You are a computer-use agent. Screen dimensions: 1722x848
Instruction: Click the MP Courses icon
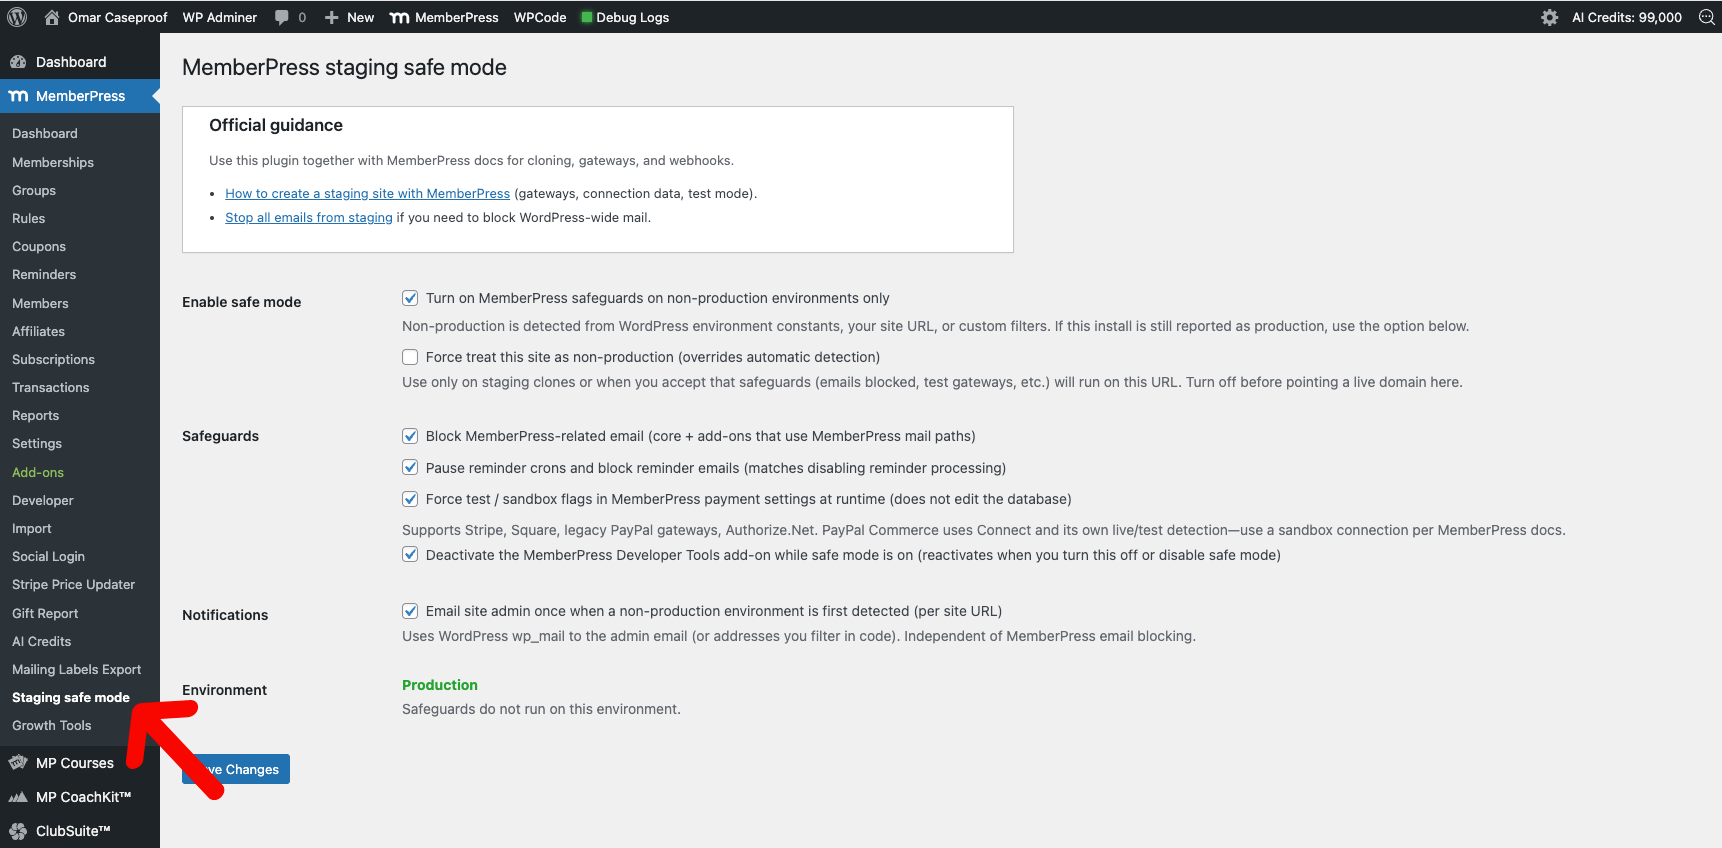click(18, 763)
